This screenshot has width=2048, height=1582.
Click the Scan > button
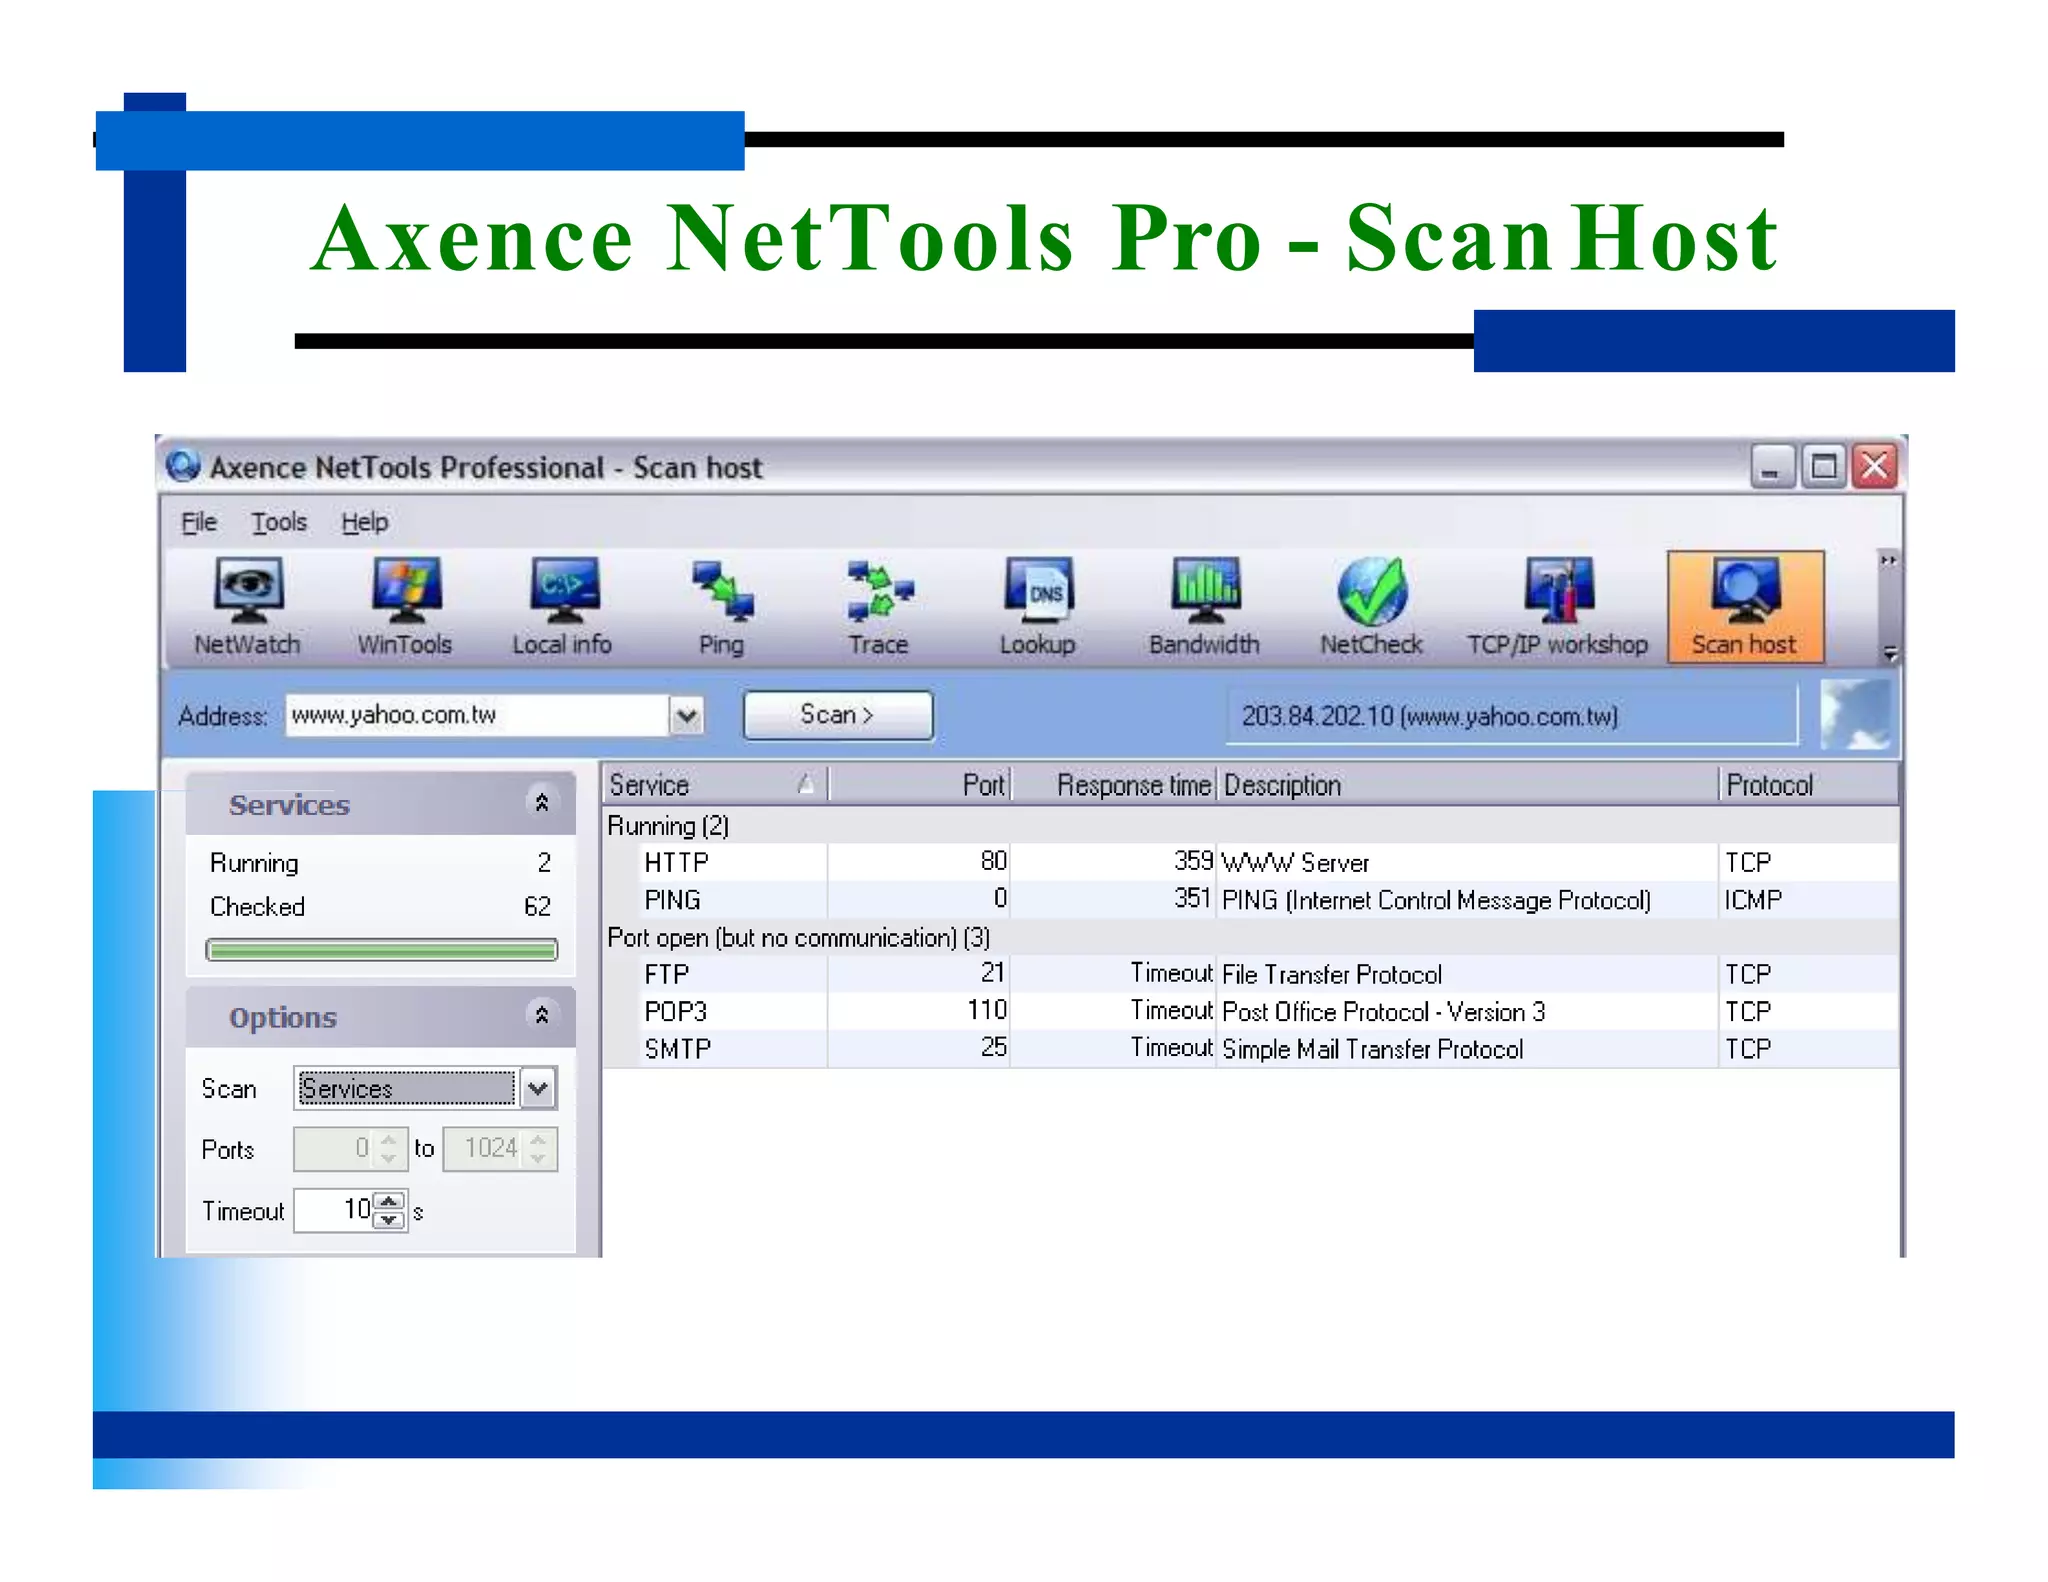(x=838, y=715)
